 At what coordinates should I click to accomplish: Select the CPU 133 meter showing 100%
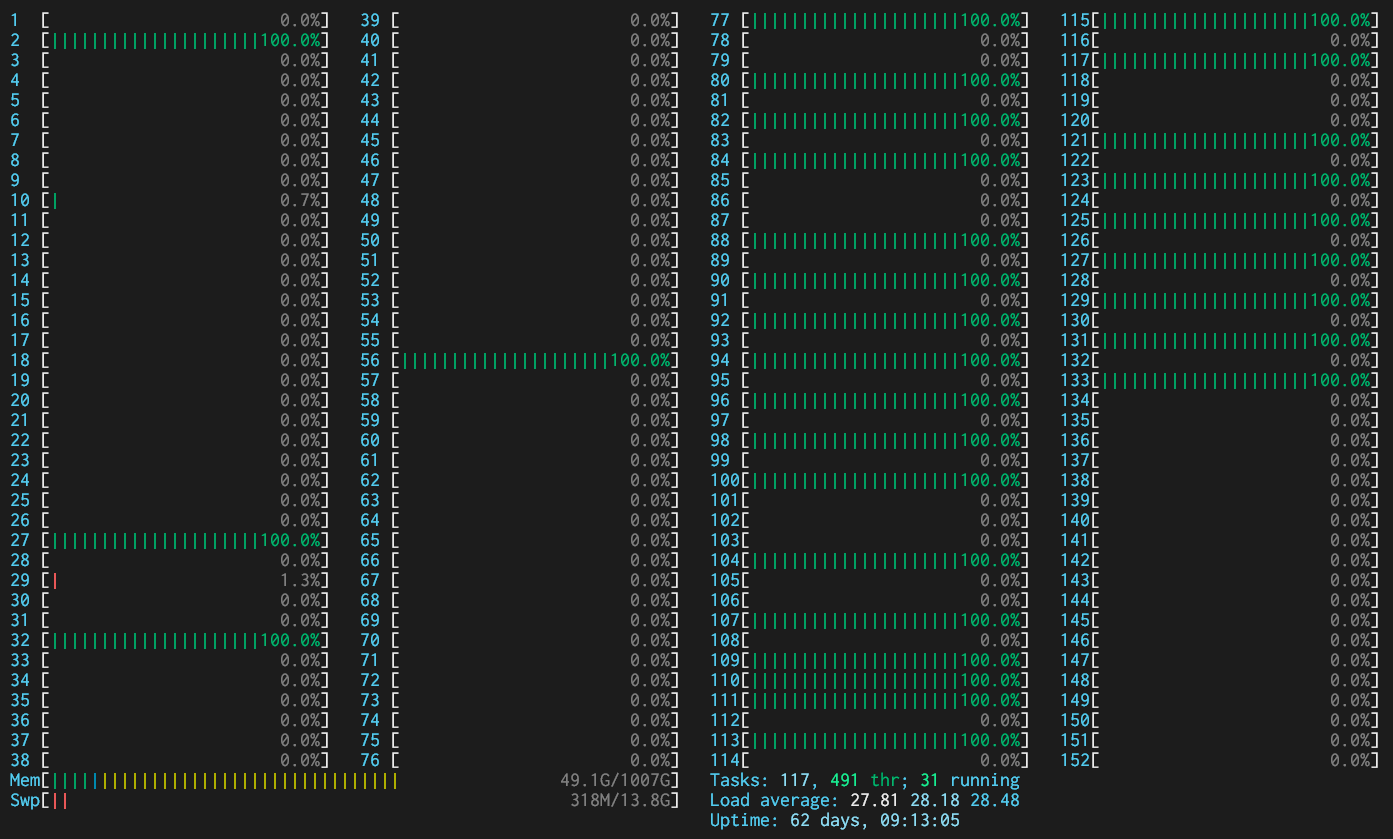click(1230, 380)
